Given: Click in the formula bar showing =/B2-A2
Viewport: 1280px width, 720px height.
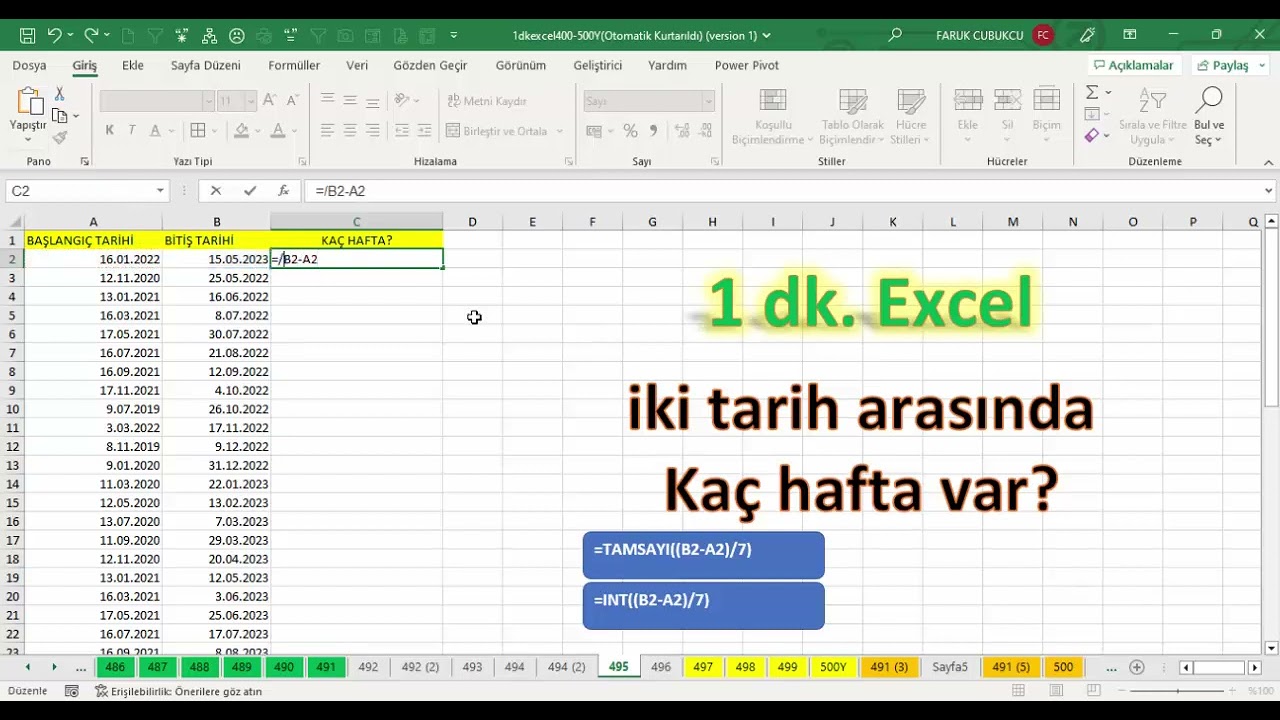Looking at the screenshot, I should tap(785, 191).
